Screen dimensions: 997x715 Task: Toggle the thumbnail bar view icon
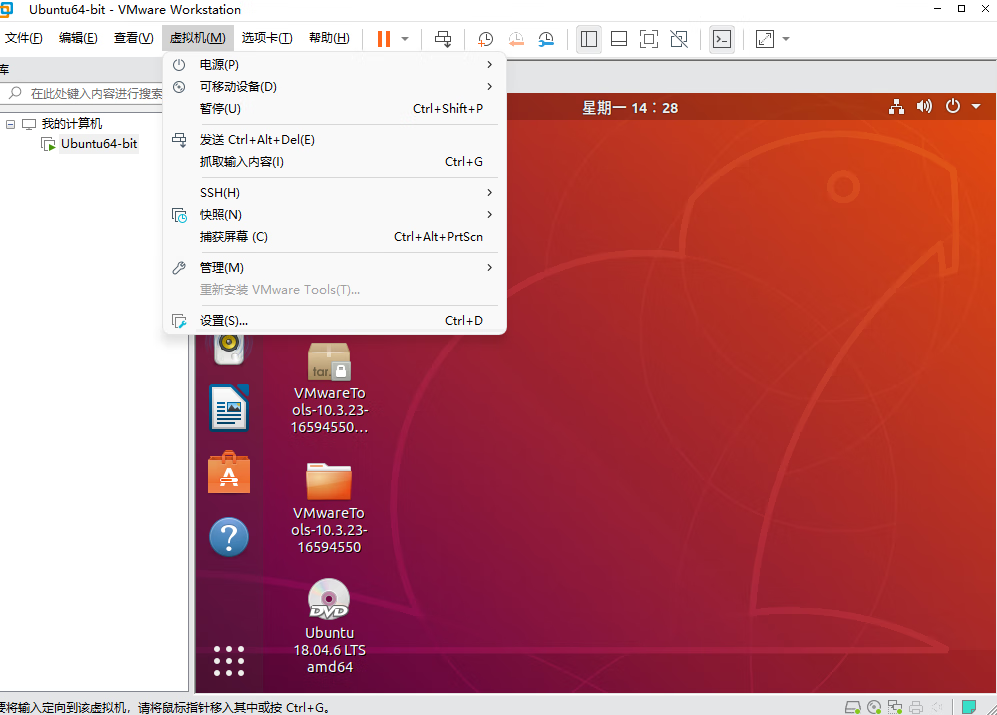point(619,39)
